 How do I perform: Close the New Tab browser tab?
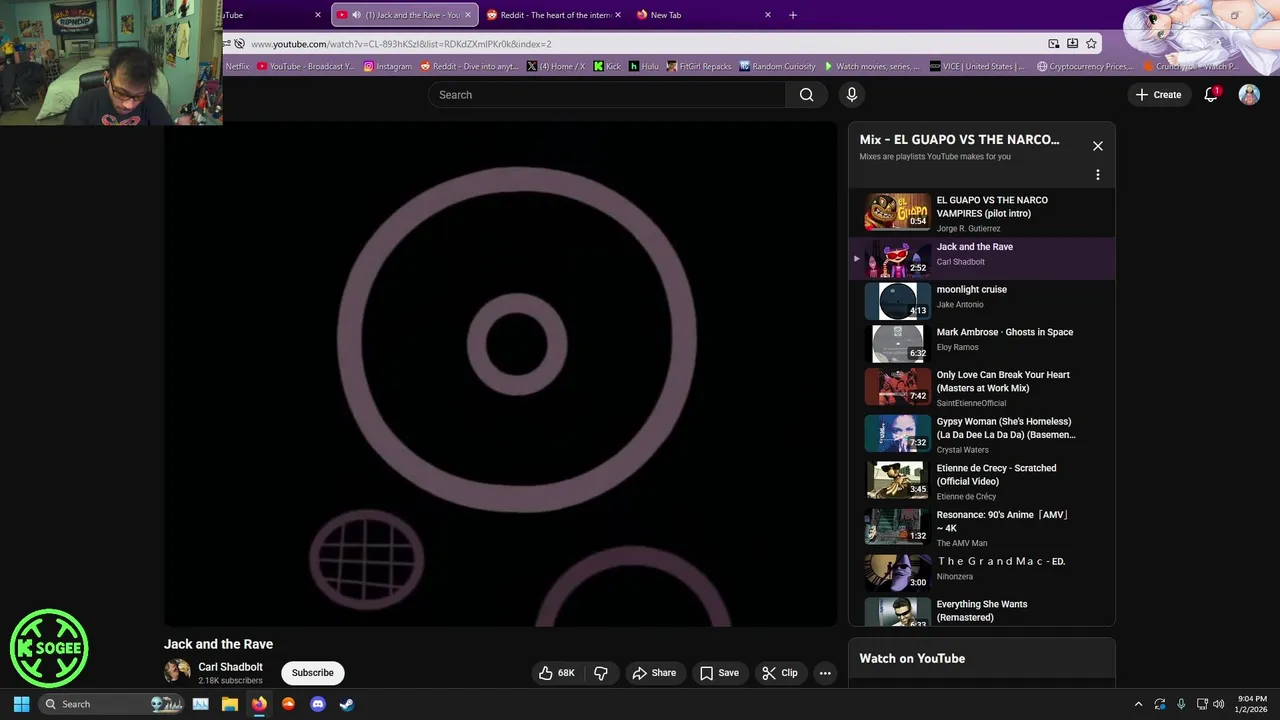pos(767,15)
